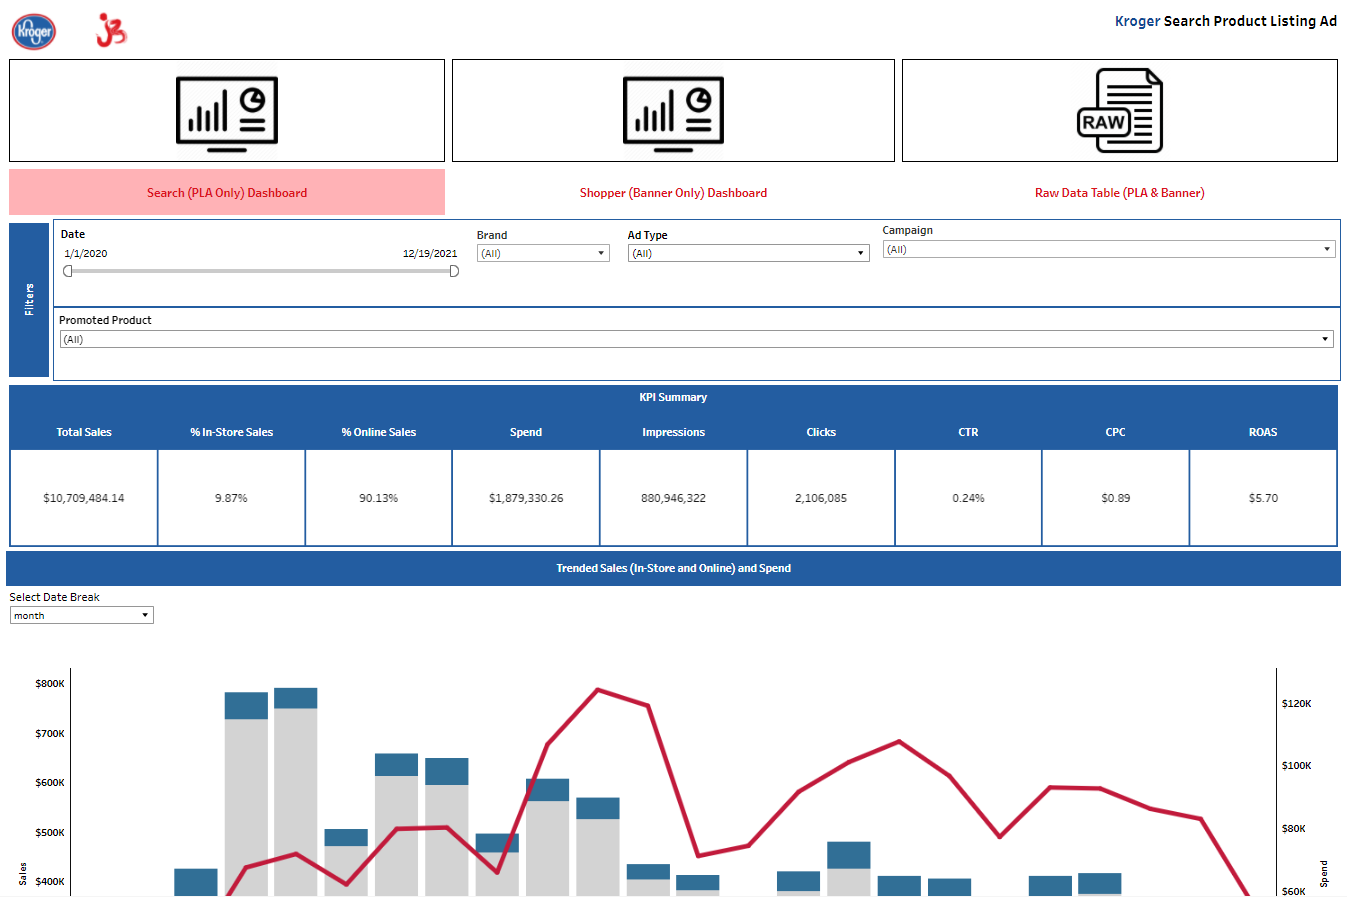Click the Kroger Search Product Listing Ad title
The image size is (1347, 897).
pyautogui.click(x=1225, y=20)
